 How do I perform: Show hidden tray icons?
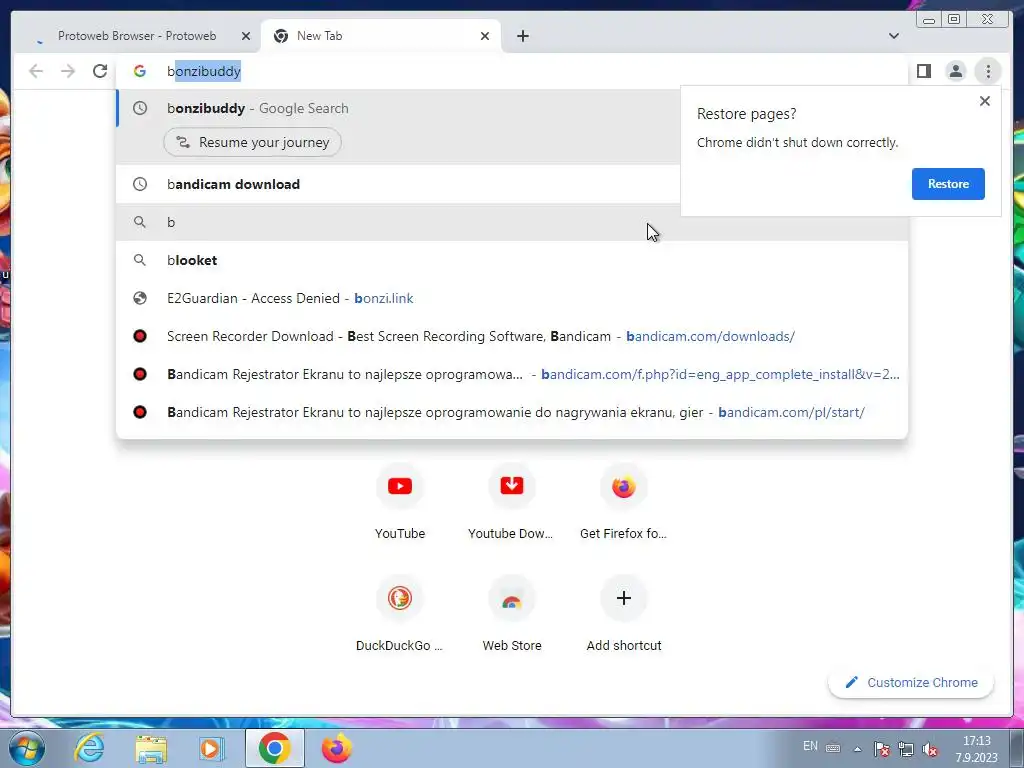tap(857, 749)
